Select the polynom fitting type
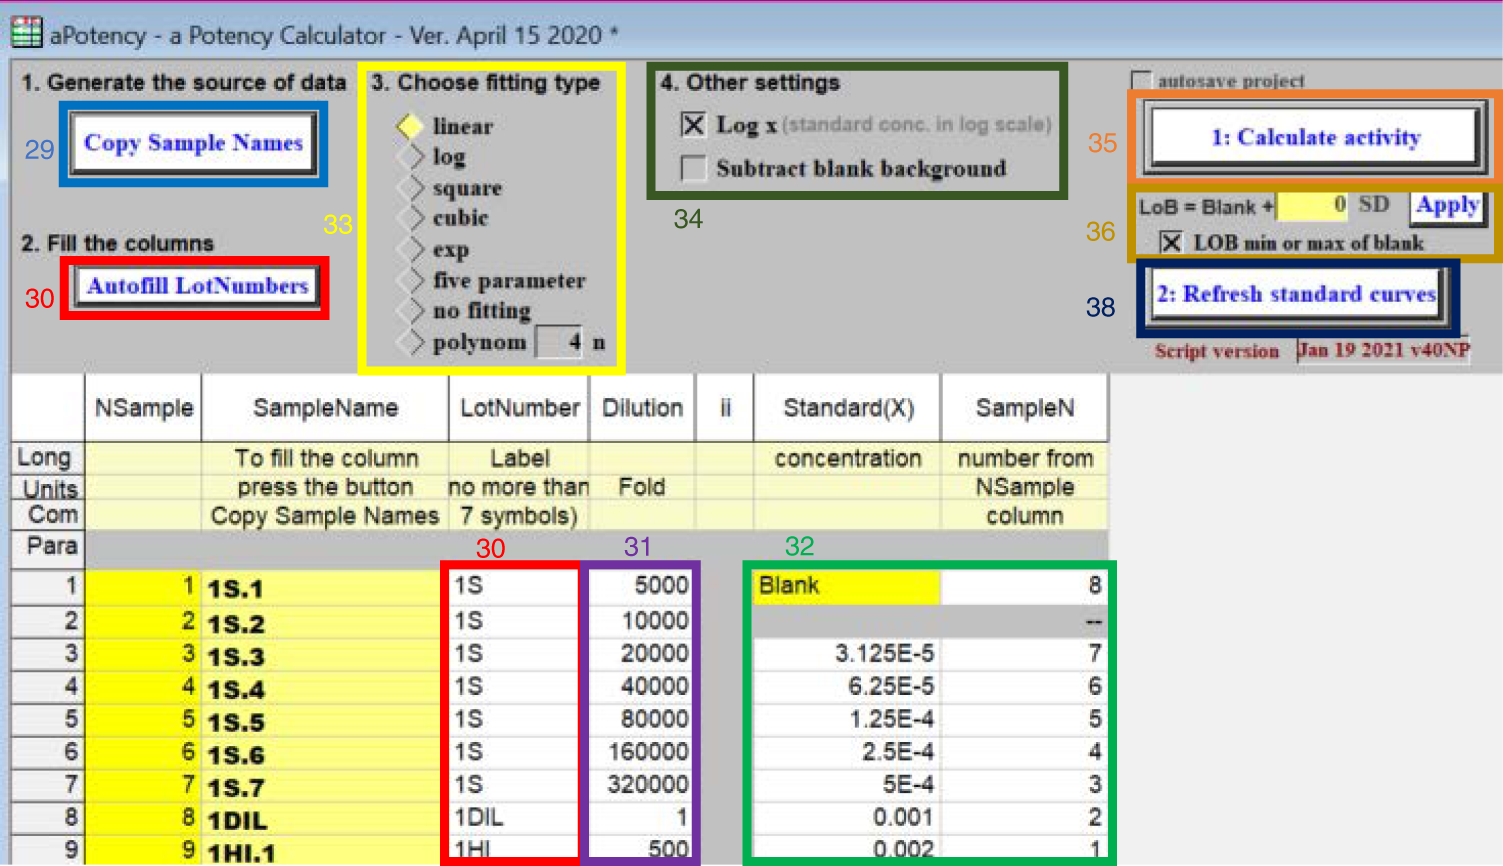Image resolution: width=1503 pixels, height=866 pixels. point(410,342)
